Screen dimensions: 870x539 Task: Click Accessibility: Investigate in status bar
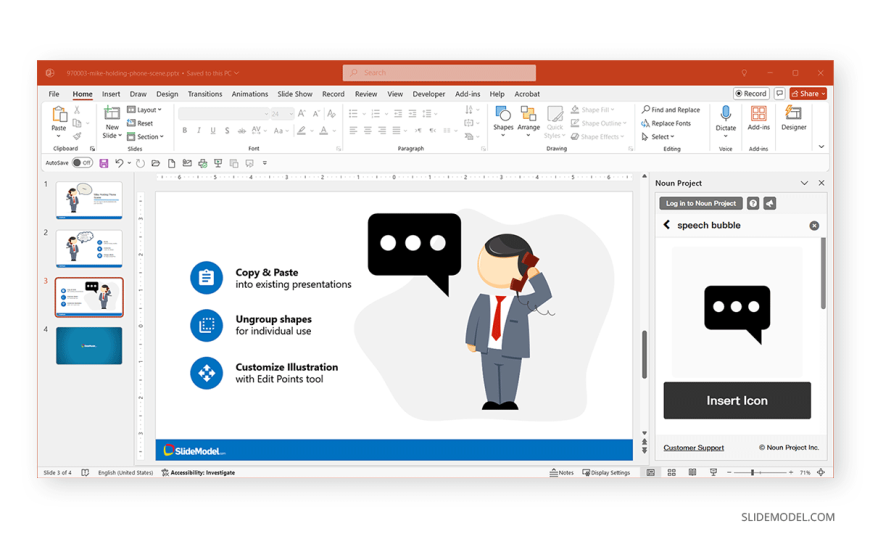[198, 472]
